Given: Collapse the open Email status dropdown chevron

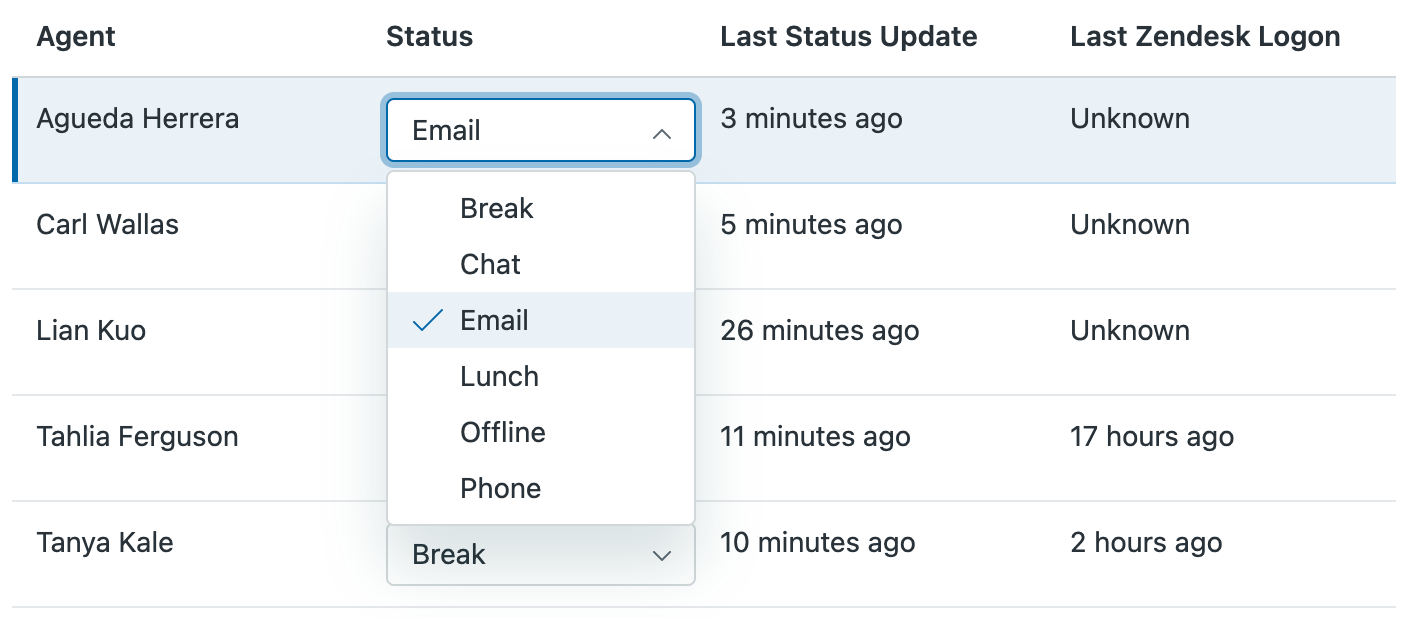Looking at the screenshot, I should click(x=661, y=132).
